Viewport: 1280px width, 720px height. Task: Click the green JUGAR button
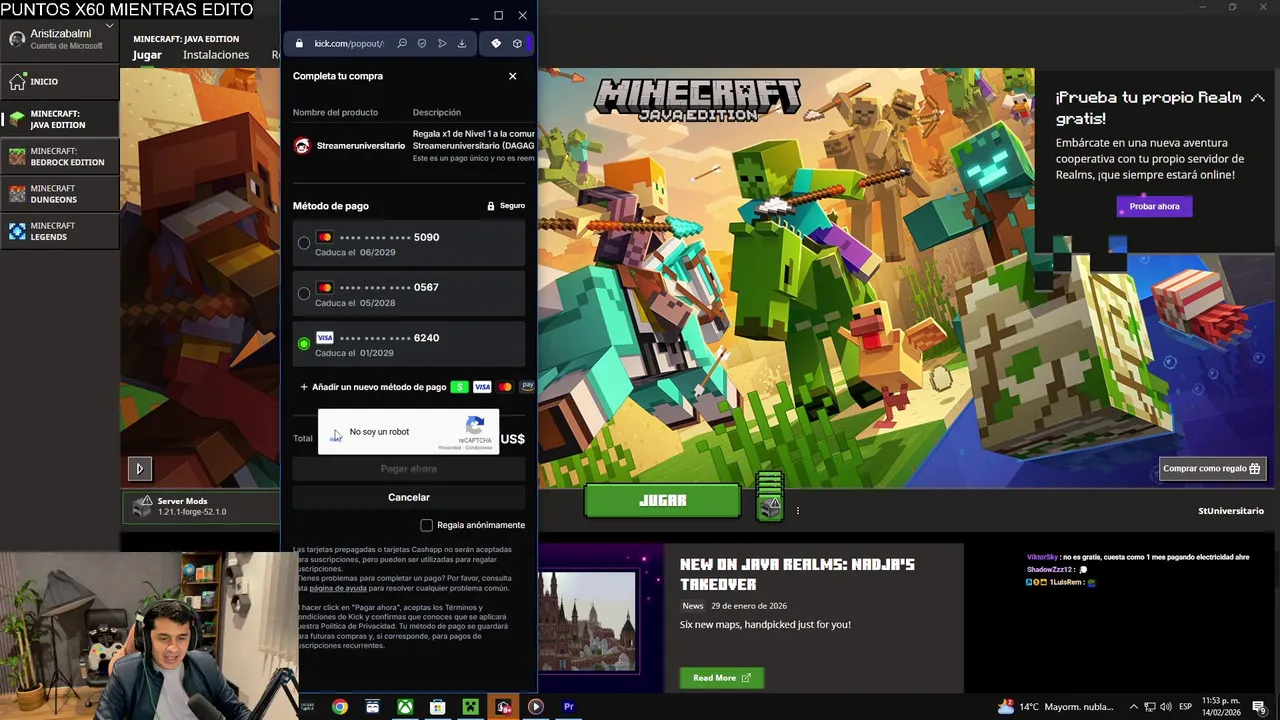[x=662, y=501]
